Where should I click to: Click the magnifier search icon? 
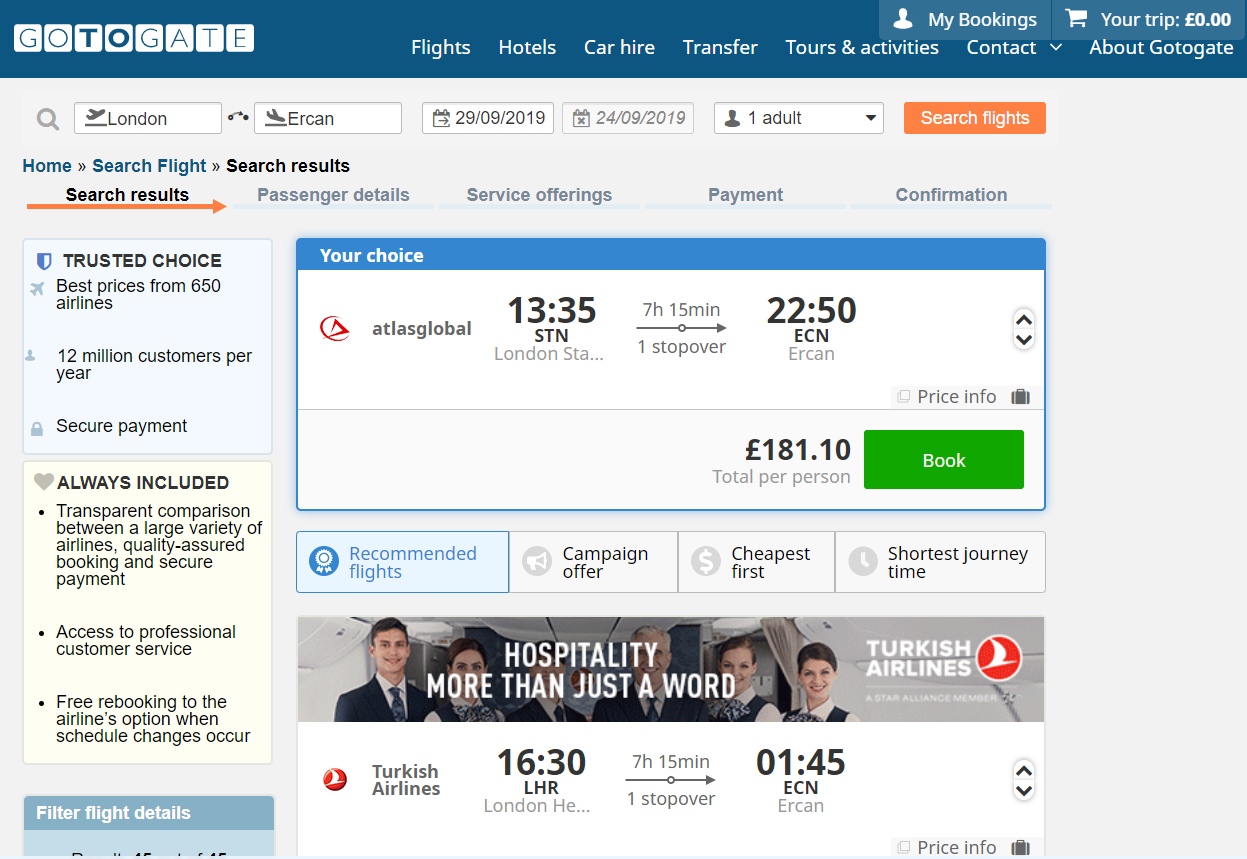[48, 119]
